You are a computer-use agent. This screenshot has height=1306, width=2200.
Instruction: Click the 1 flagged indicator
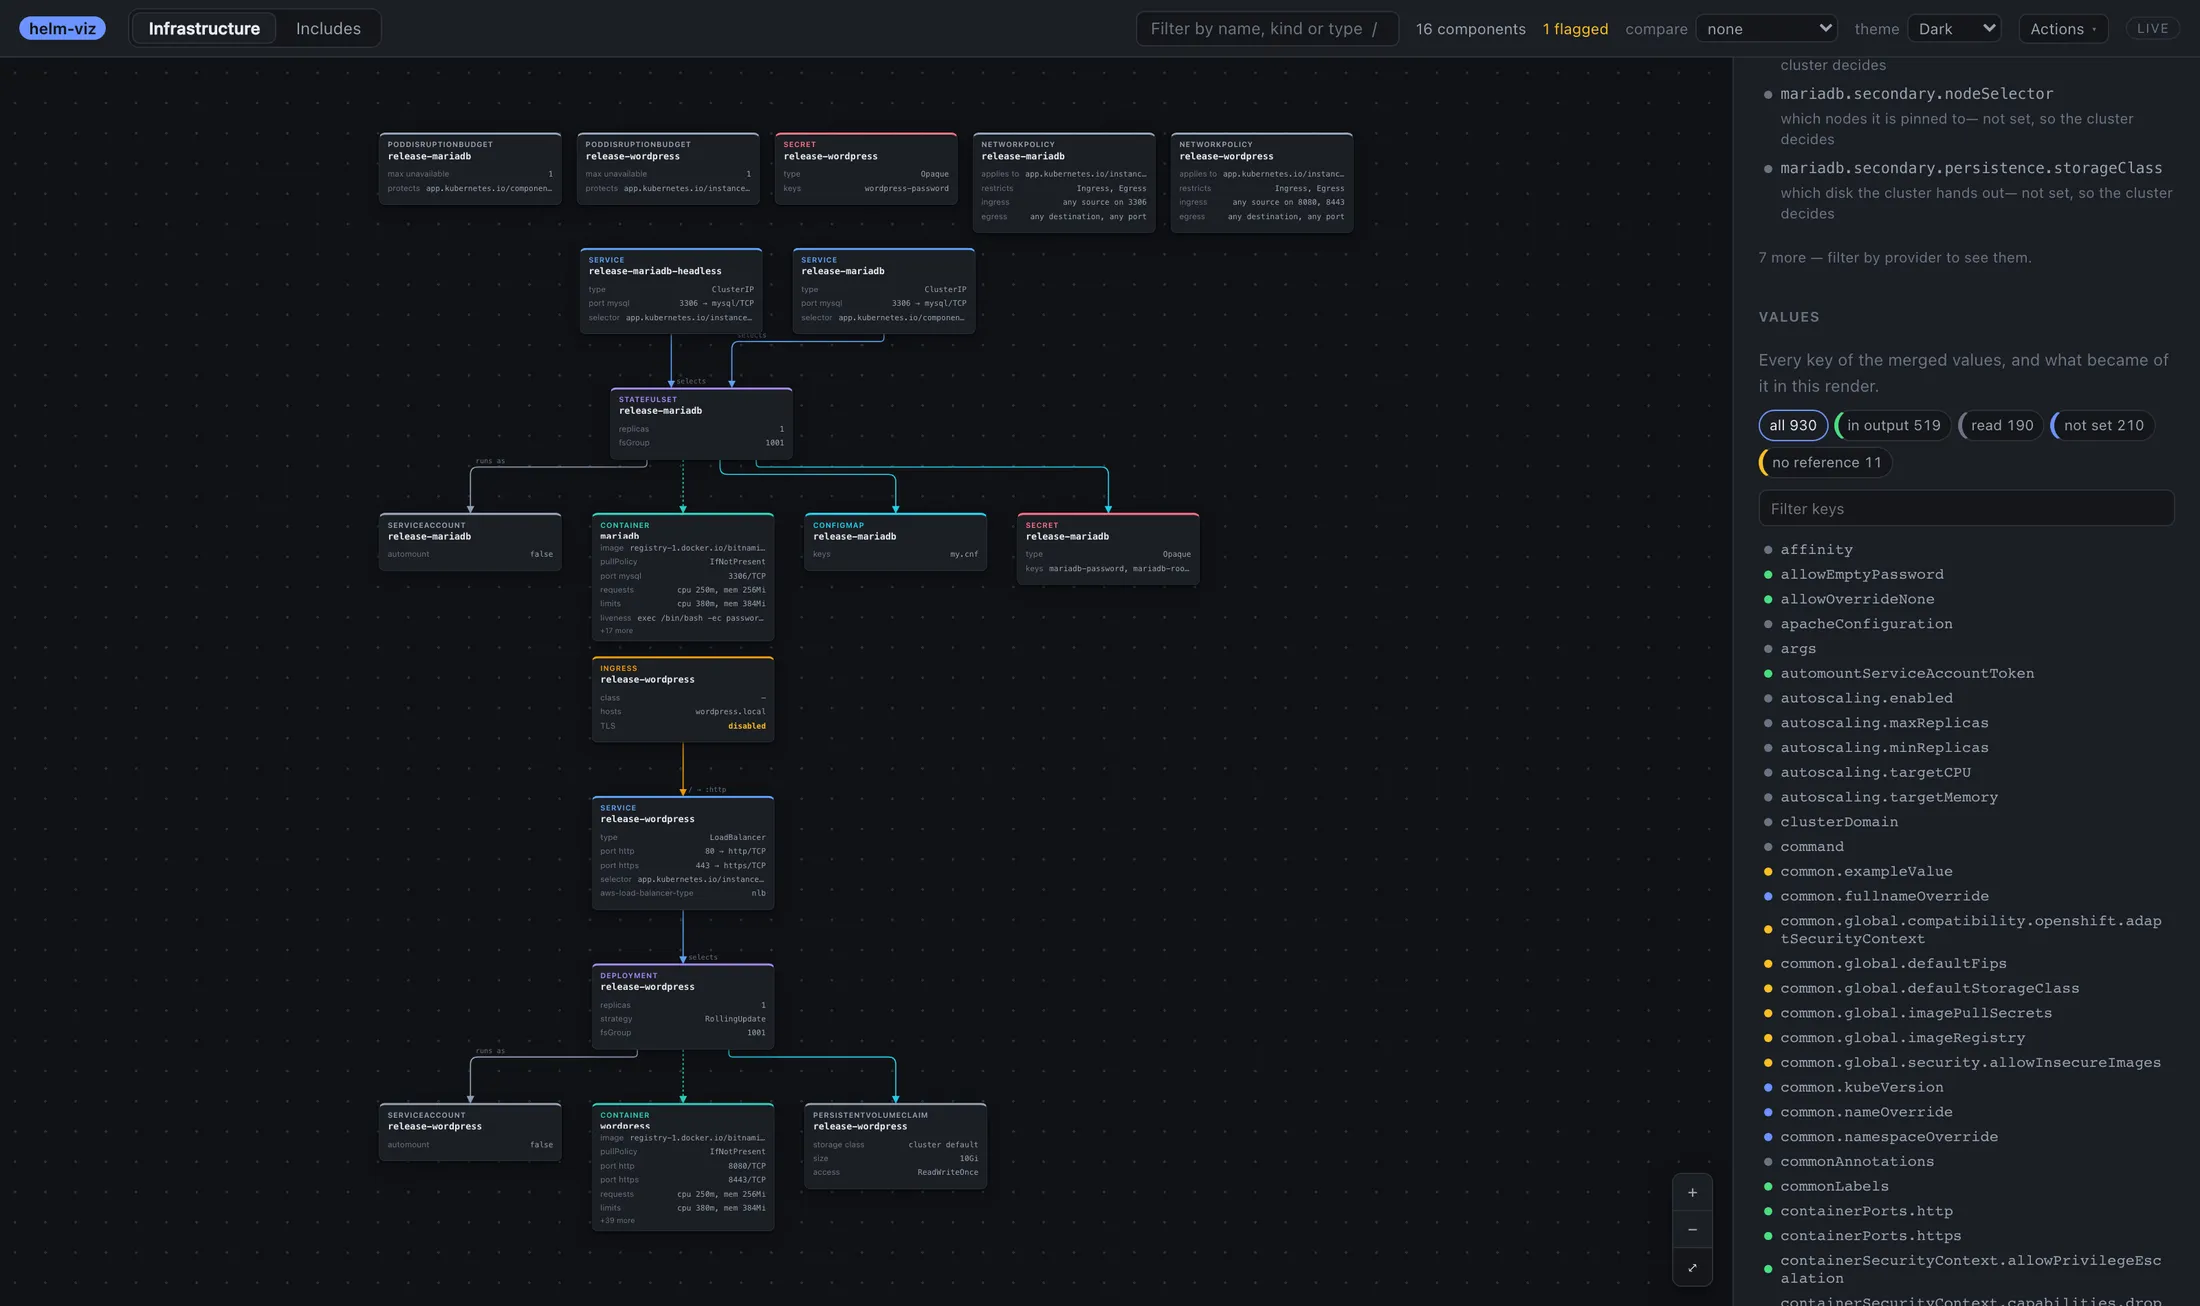pos(1575,28)
